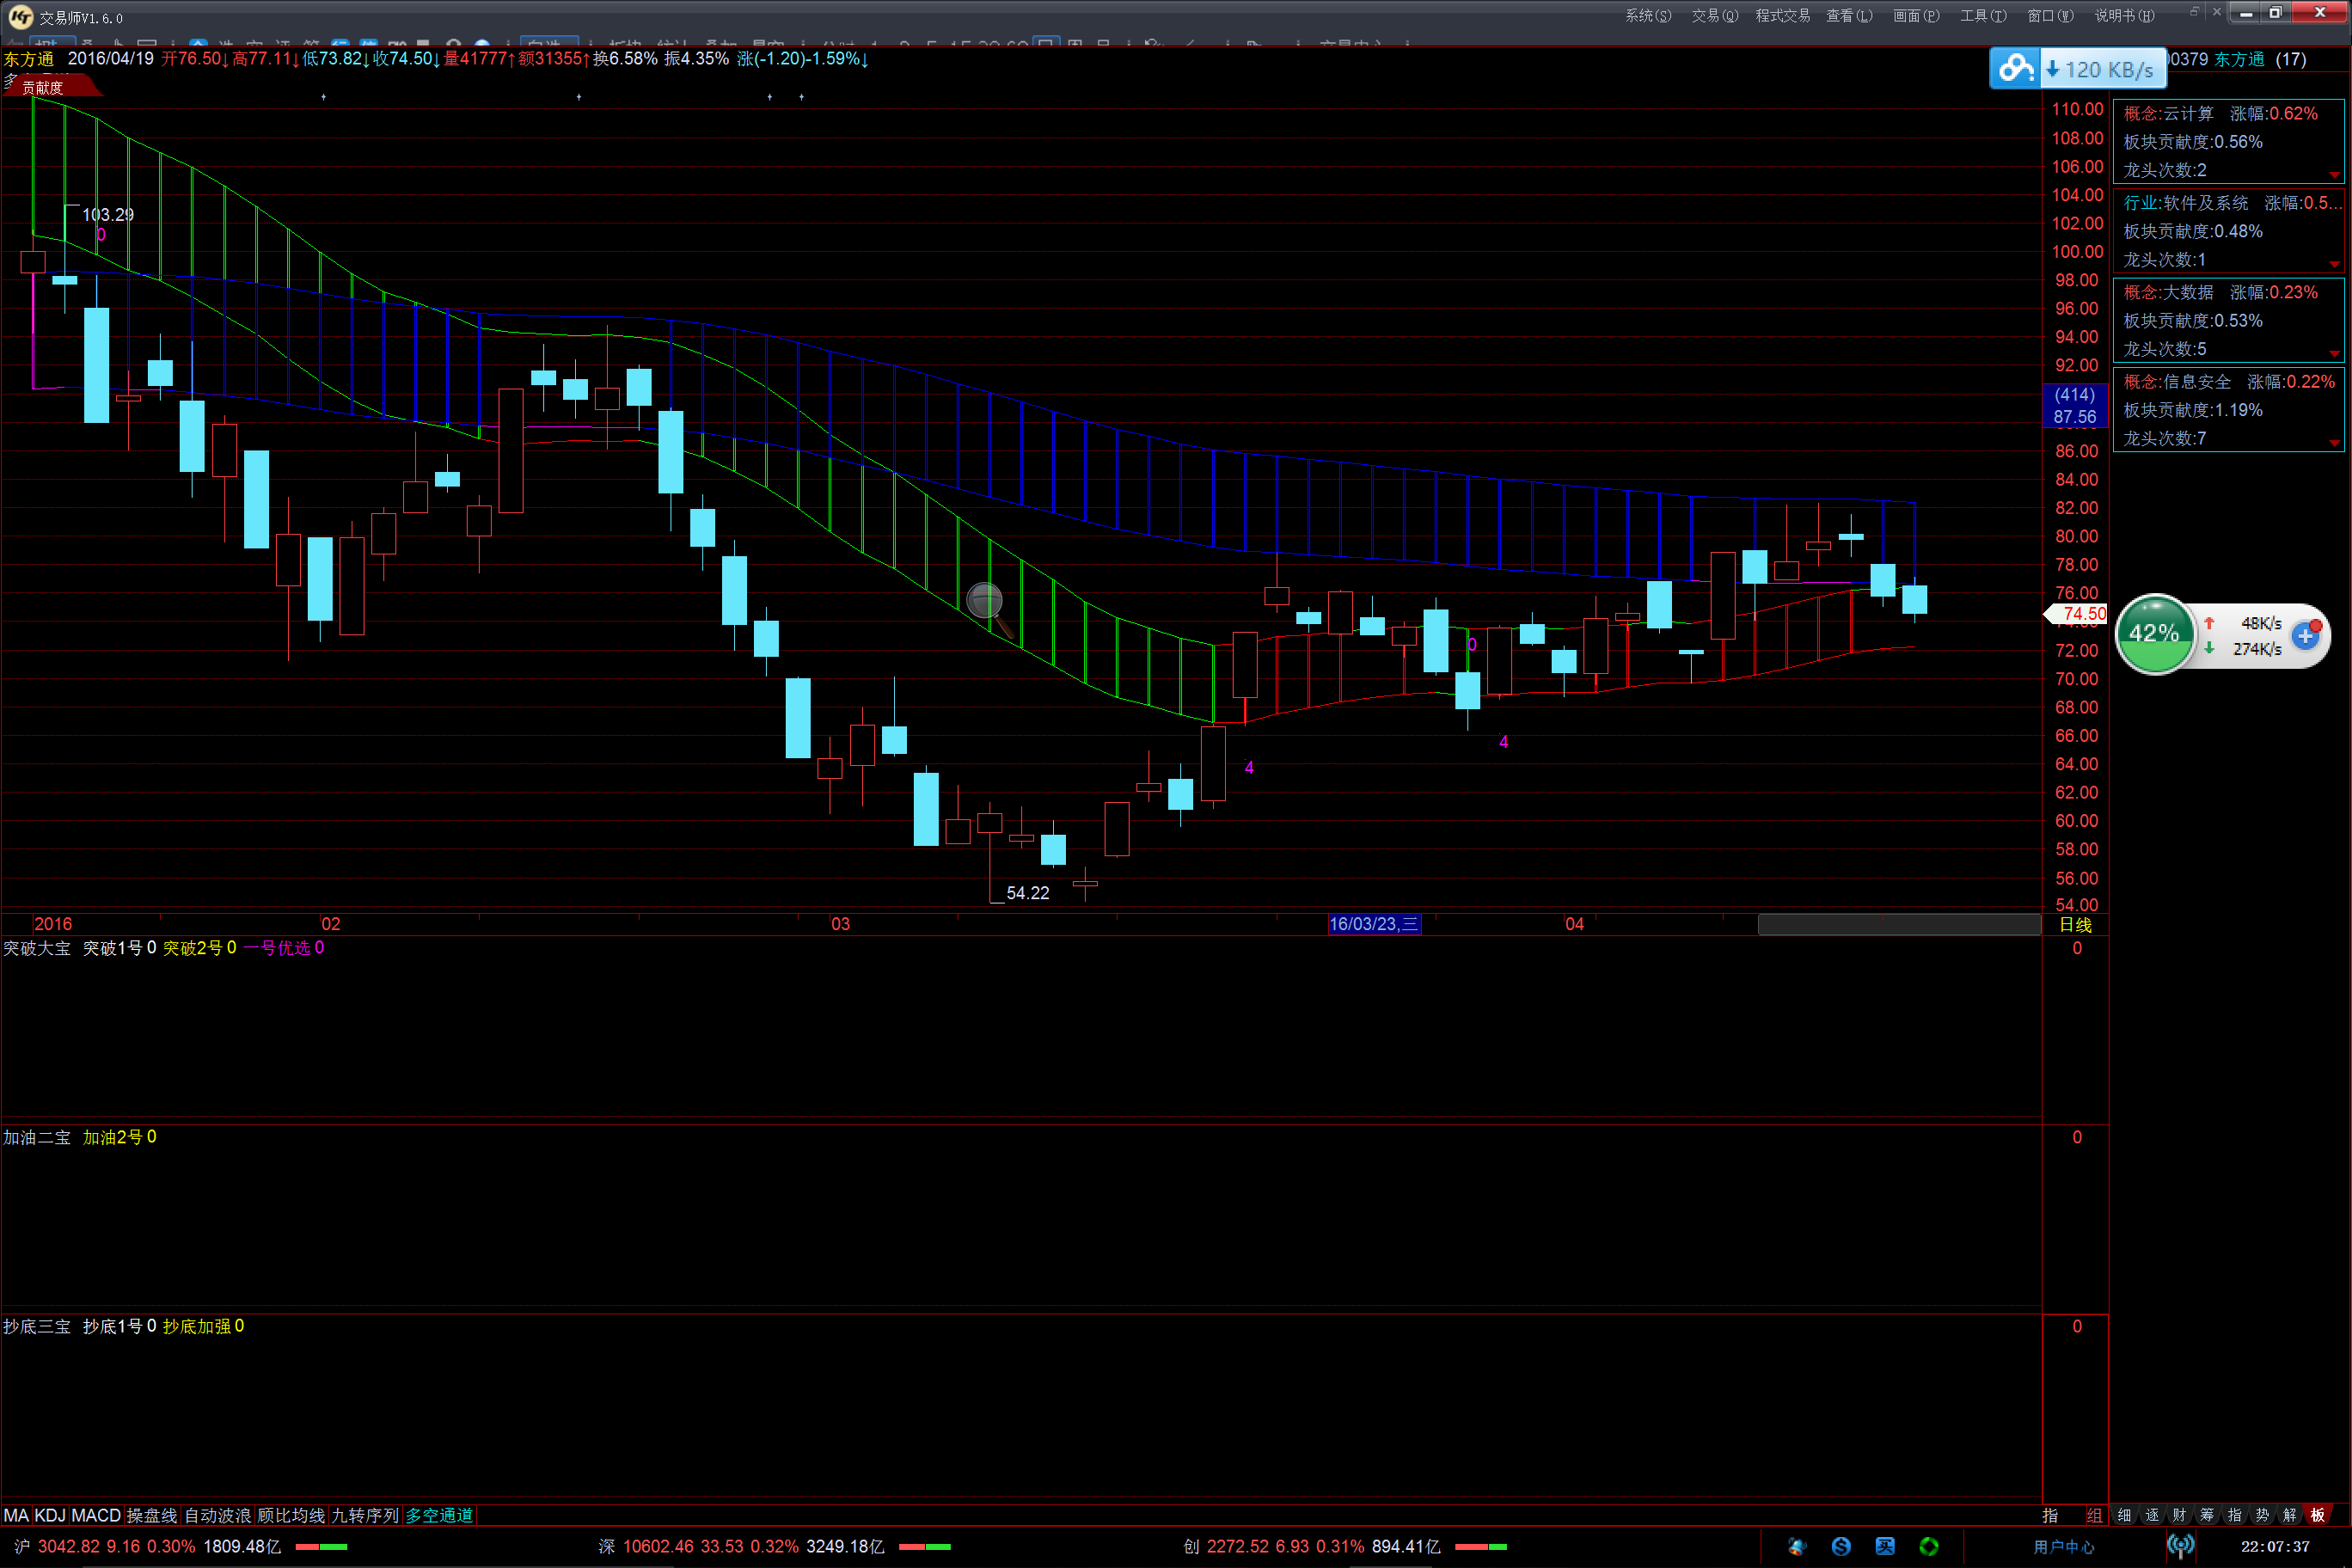The height and width of the screenshot is (1568, 2352).
Task: Click the blue dollar sign icon
Action: 1841,1547
